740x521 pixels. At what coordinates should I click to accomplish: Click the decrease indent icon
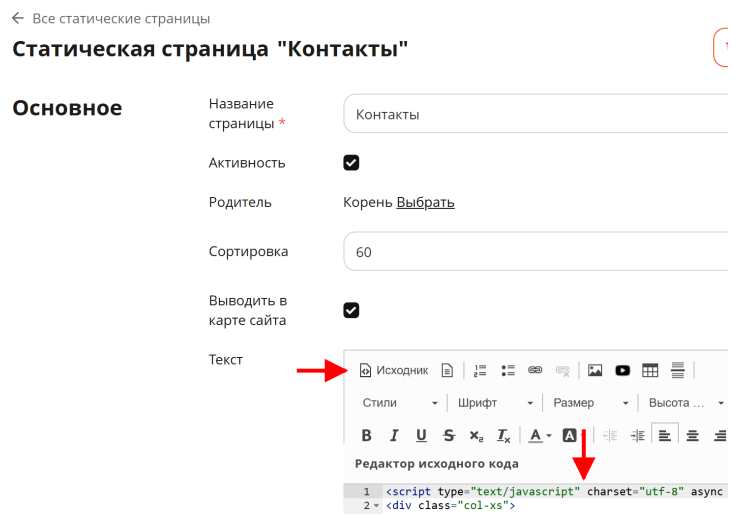610,435
